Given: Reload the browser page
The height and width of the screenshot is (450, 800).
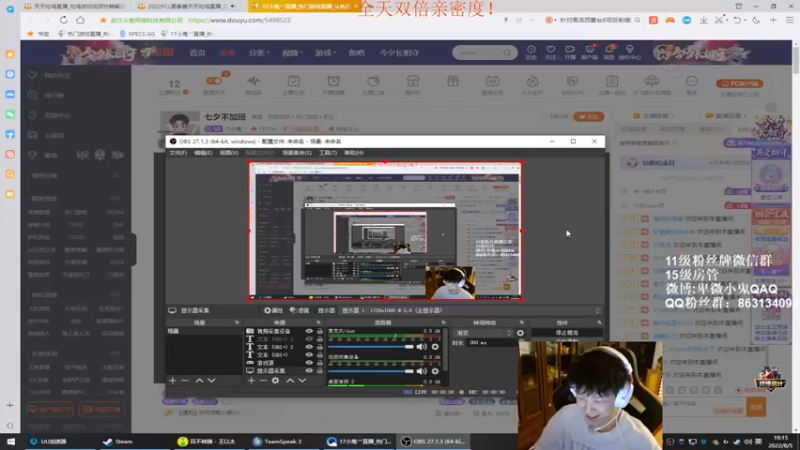Looking at the screenshot, I should click(63, 20).
